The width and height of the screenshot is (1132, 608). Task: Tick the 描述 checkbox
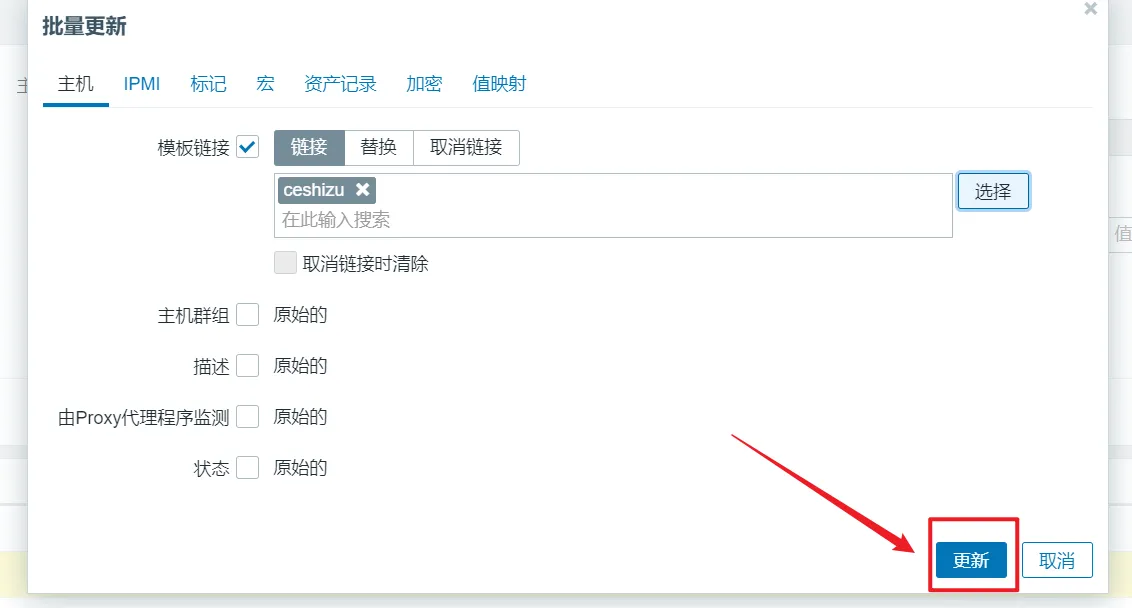pyautogui.click(x=248, y=366)
